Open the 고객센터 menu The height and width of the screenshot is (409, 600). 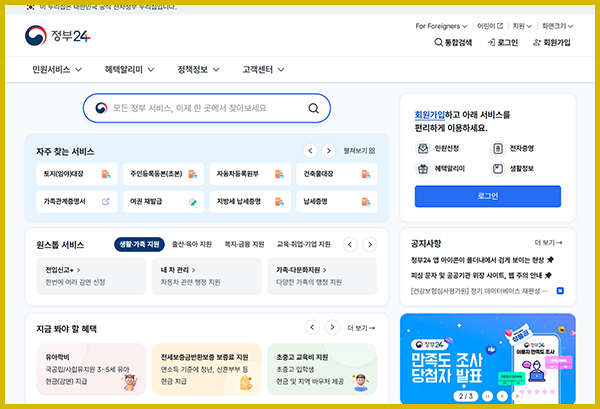(263, 69)
